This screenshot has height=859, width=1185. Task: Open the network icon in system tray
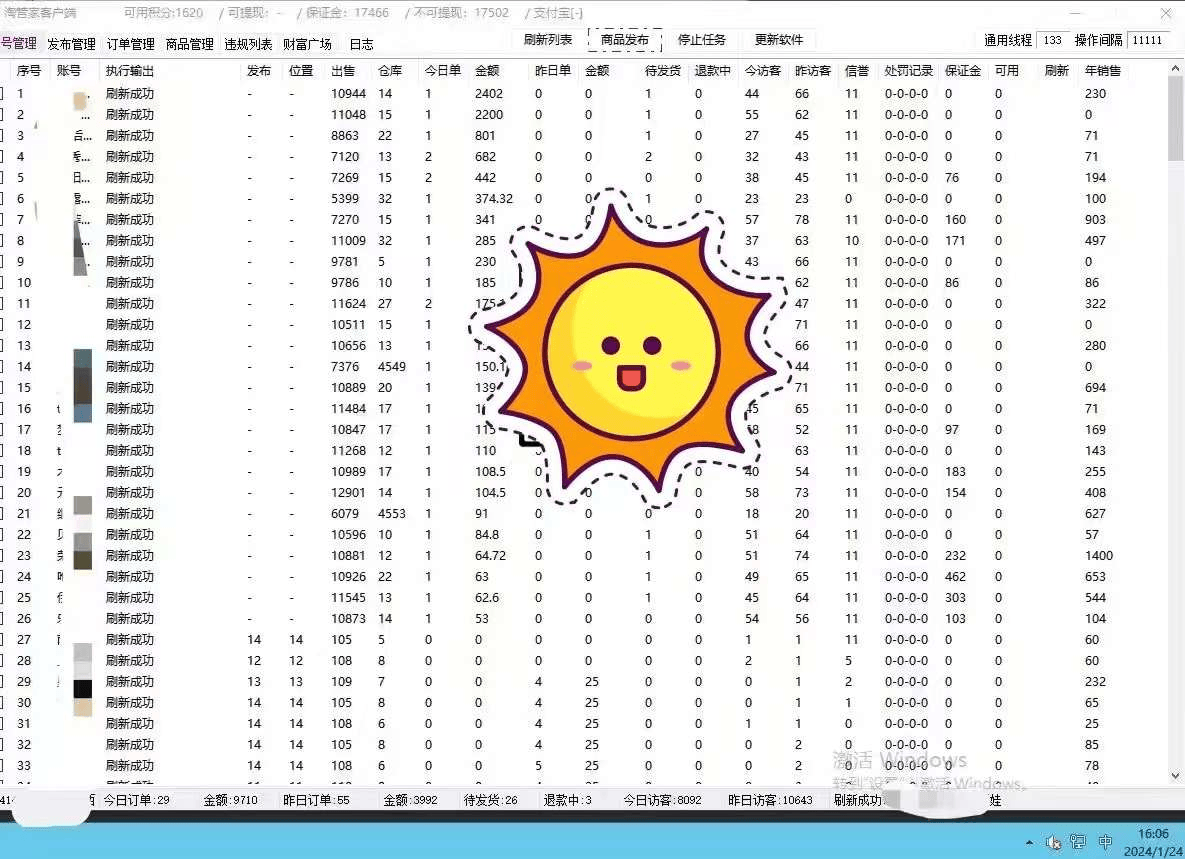tap(1078, 842)
